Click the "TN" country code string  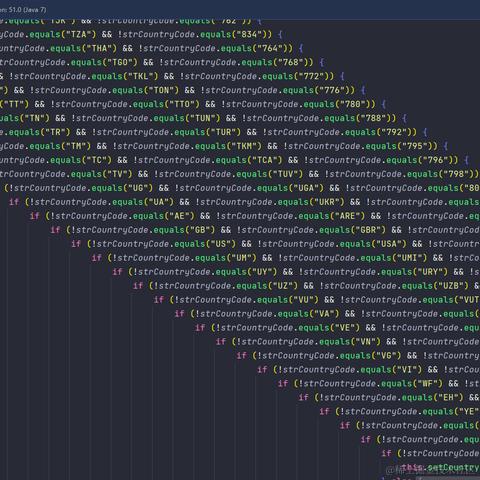tap(35, 118)
